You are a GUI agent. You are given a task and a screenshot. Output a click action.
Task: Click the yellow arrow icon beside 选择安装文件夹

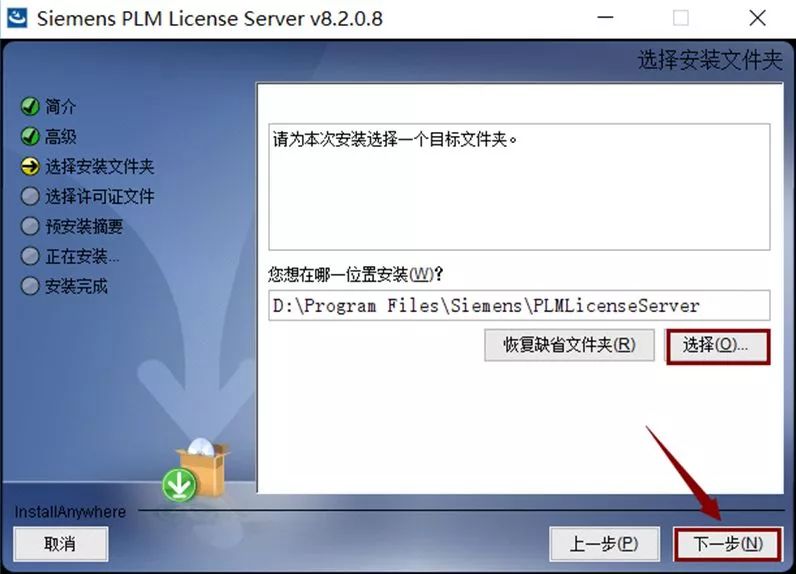click(x=30, y=166)
